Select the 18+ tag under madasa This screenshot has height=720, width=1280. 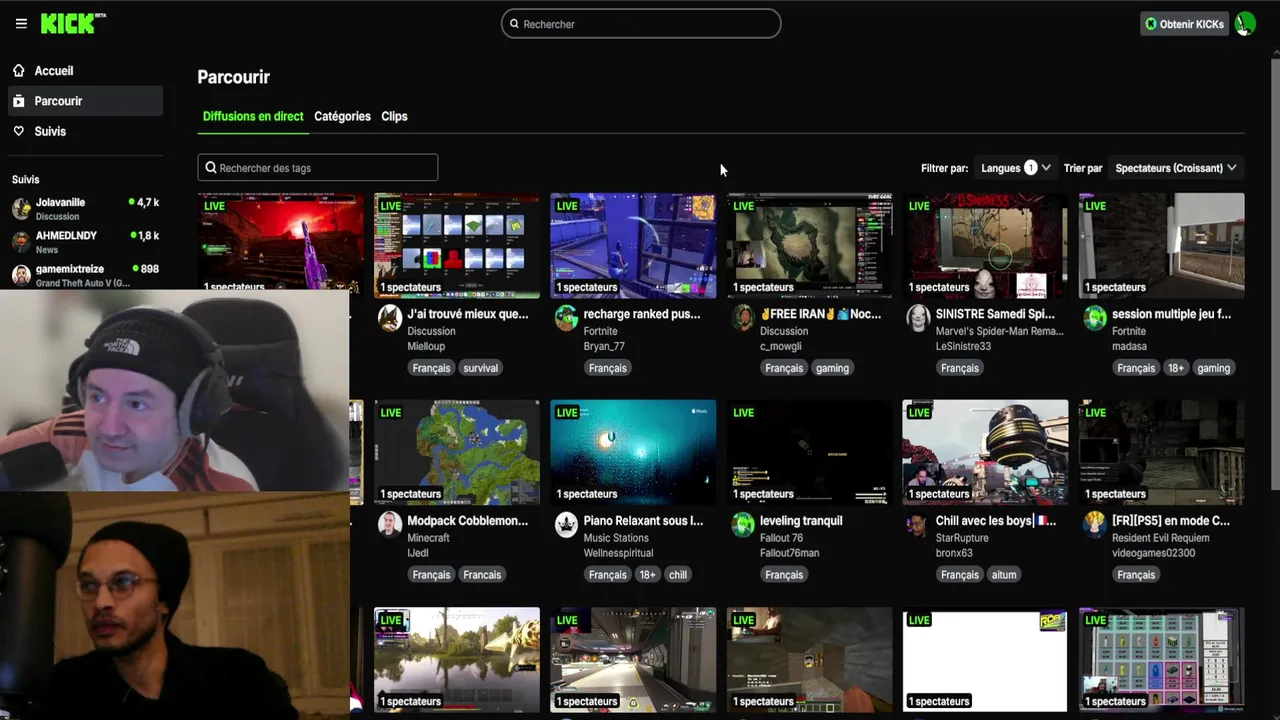1176,368
